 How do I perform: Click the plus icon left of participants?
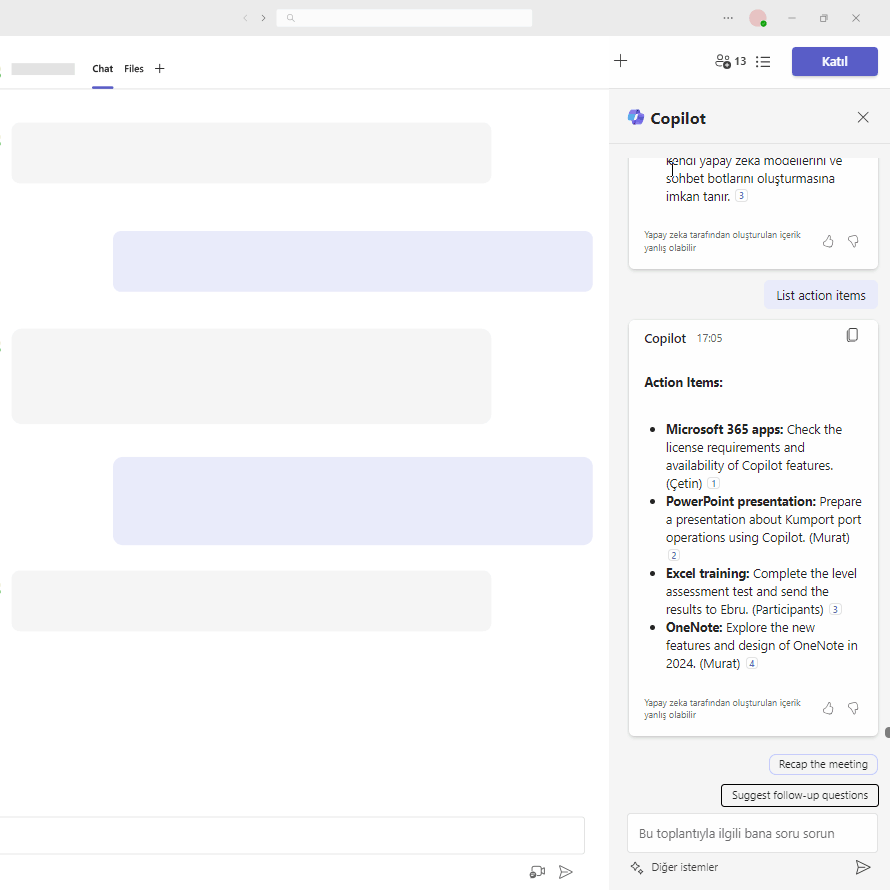coord(620,61)
